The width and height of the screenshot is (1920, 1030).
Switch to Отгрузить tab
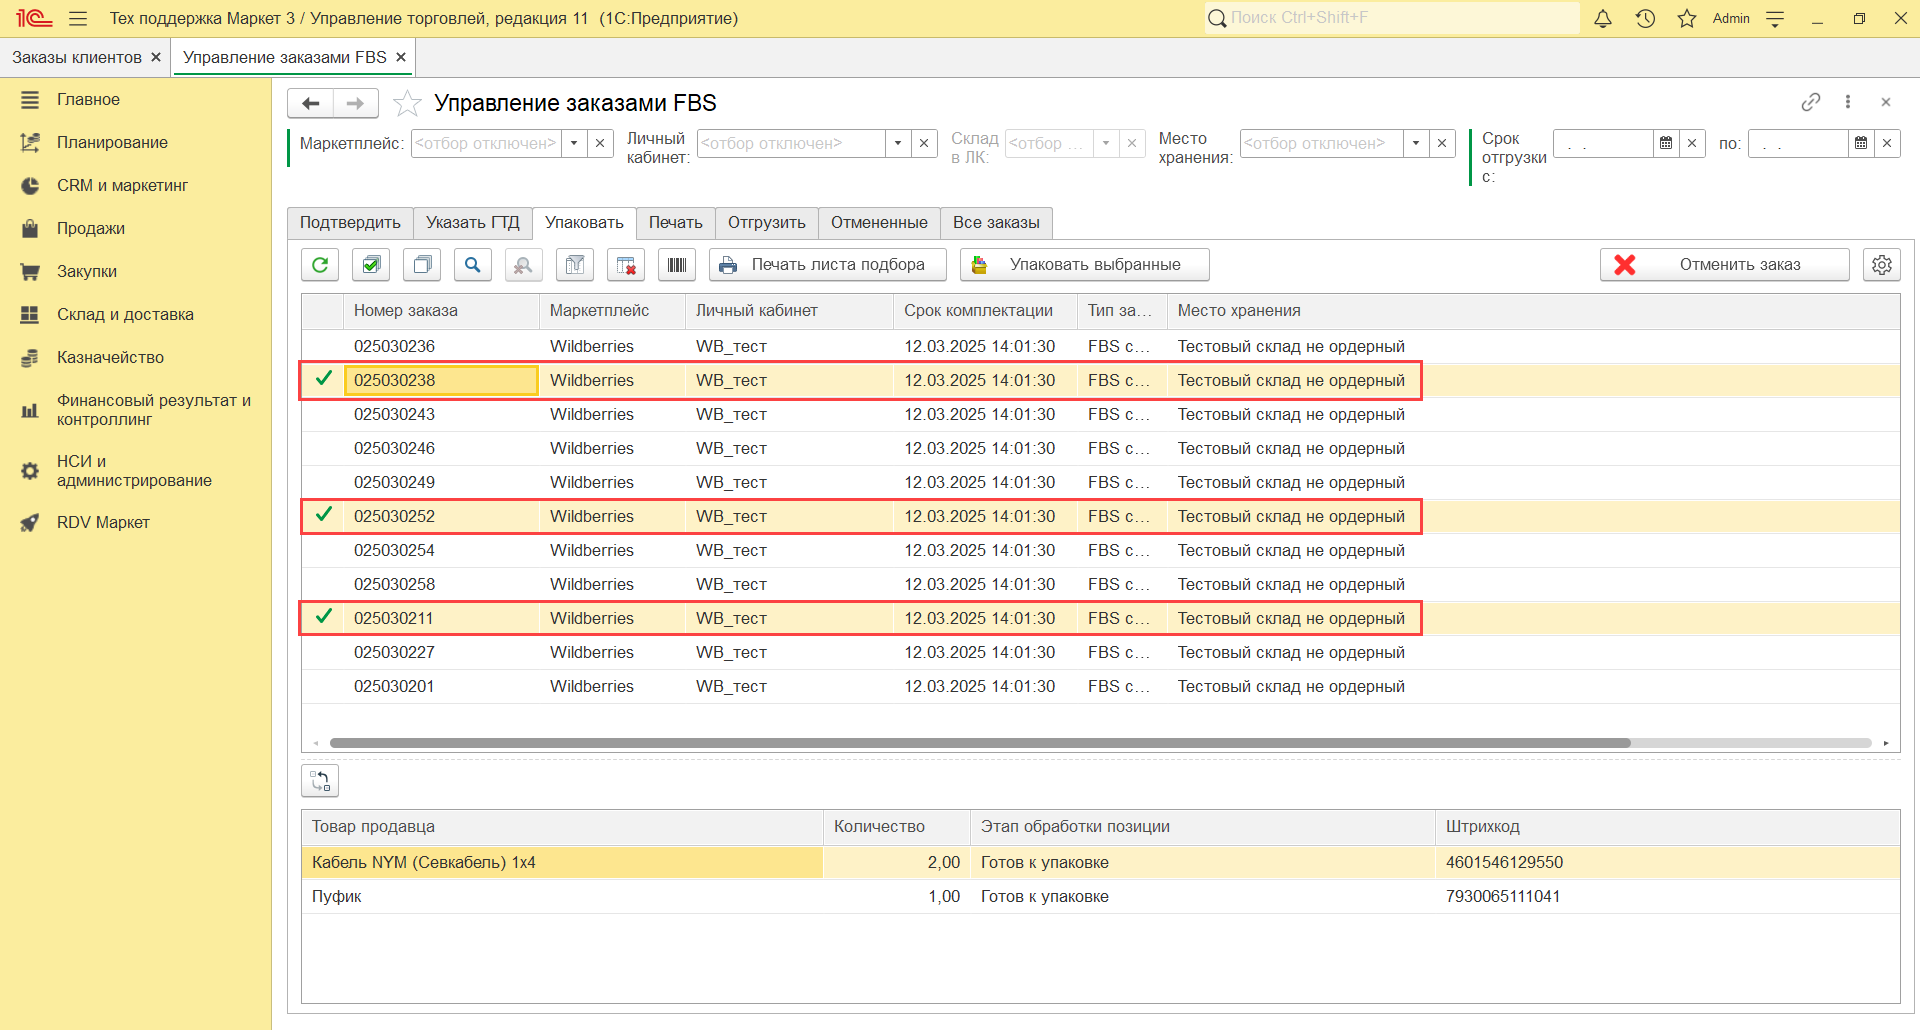pos(767,222)
